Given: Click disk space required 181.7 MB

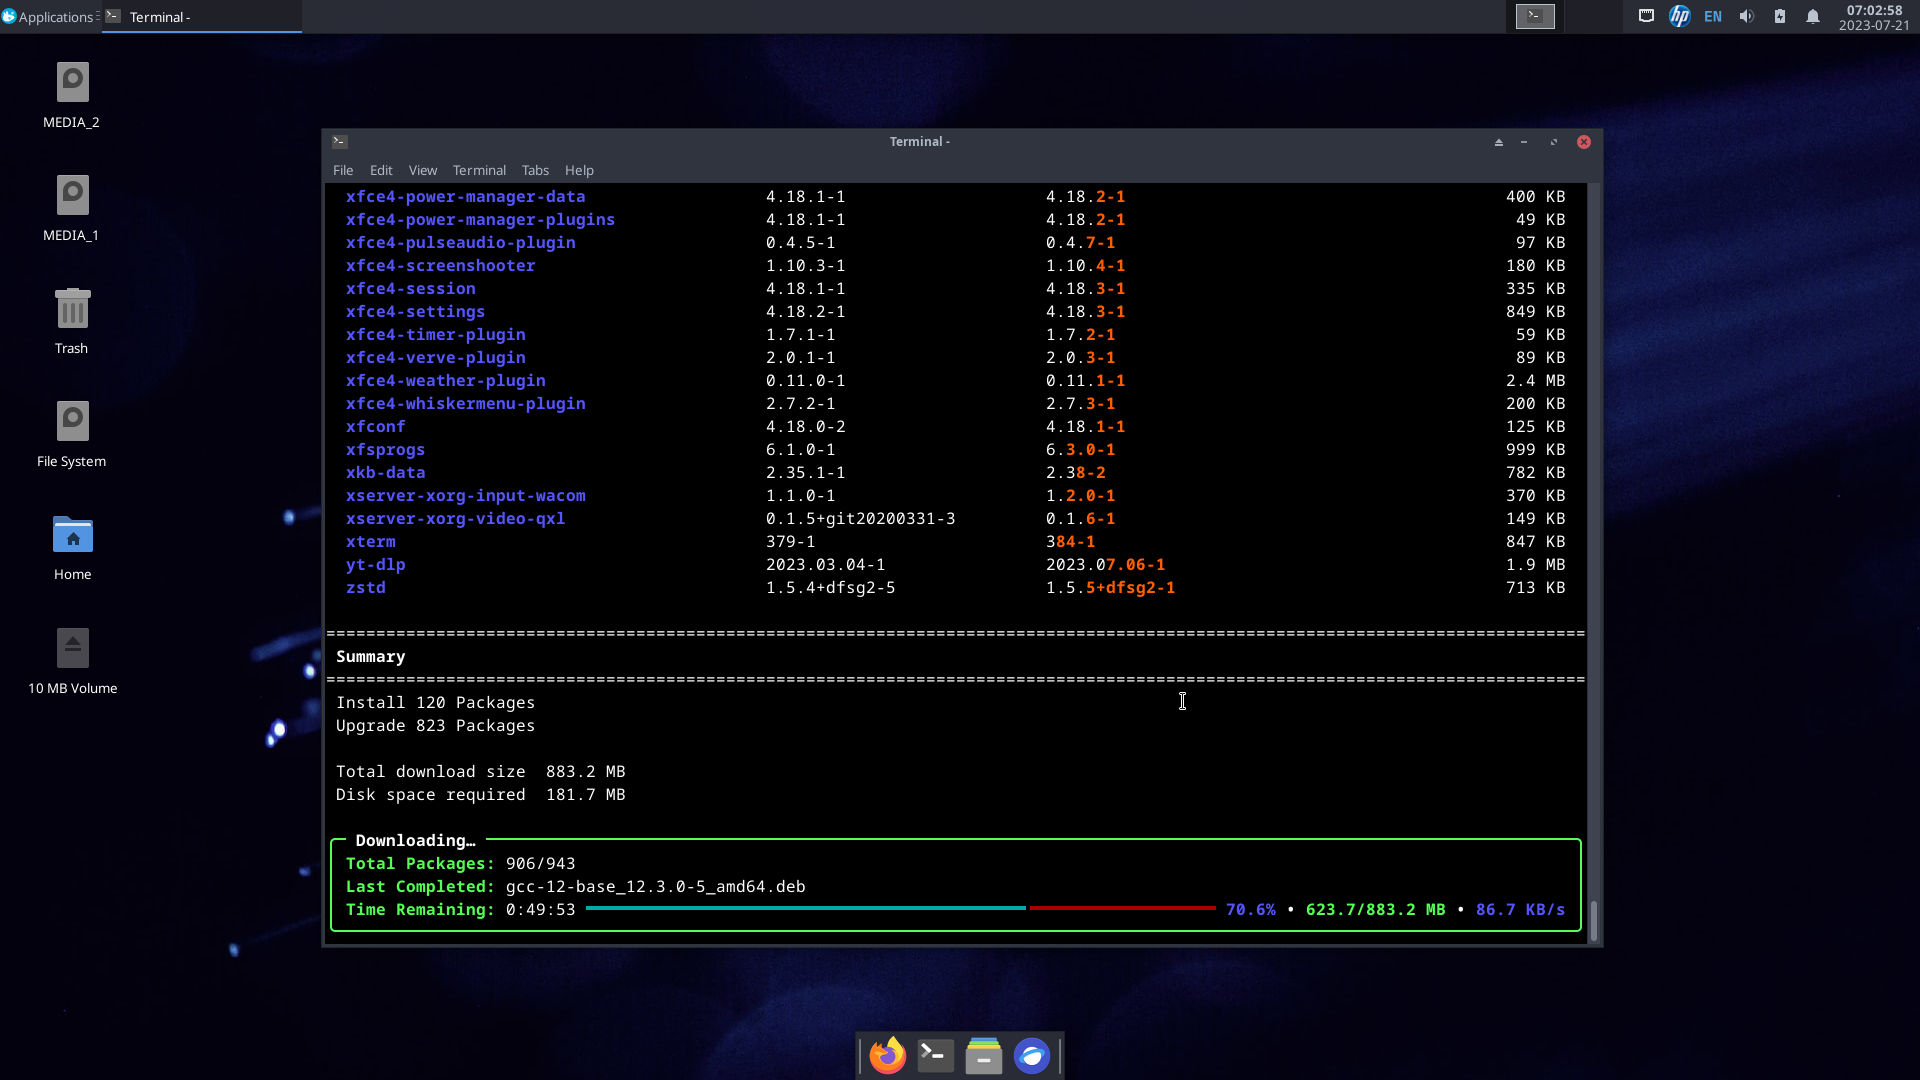Looking at the screenshot, I should pyautogui.click(x=586, y=795).
